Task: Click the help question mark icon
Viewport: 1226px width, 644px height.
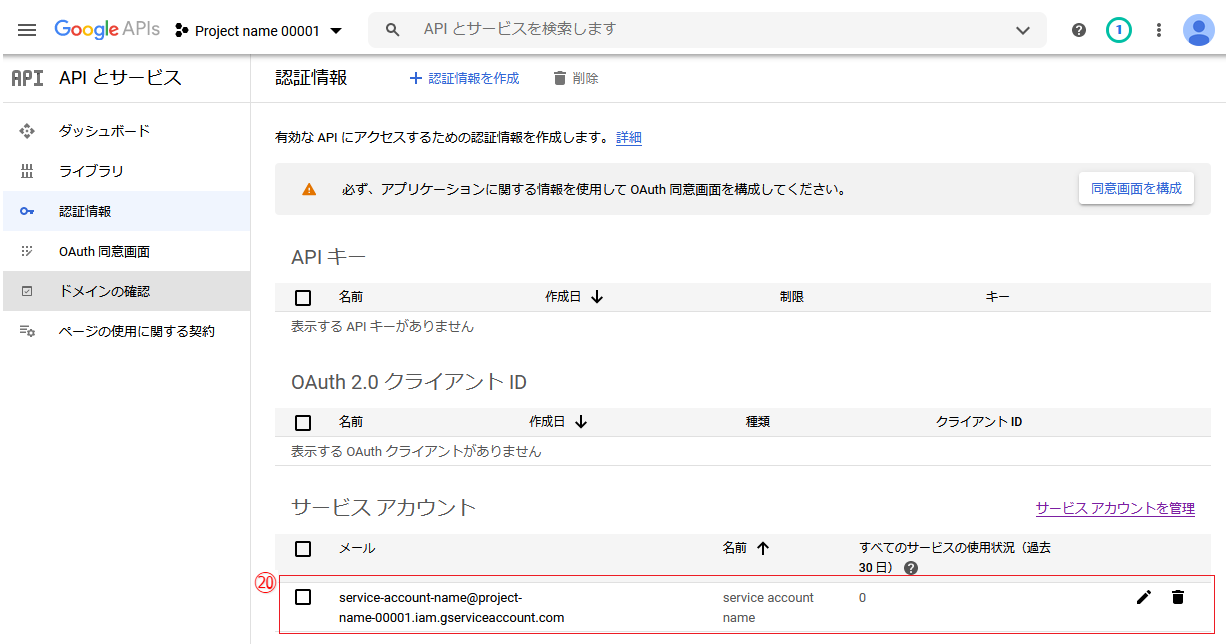Action: click(x=1078, y=30)
